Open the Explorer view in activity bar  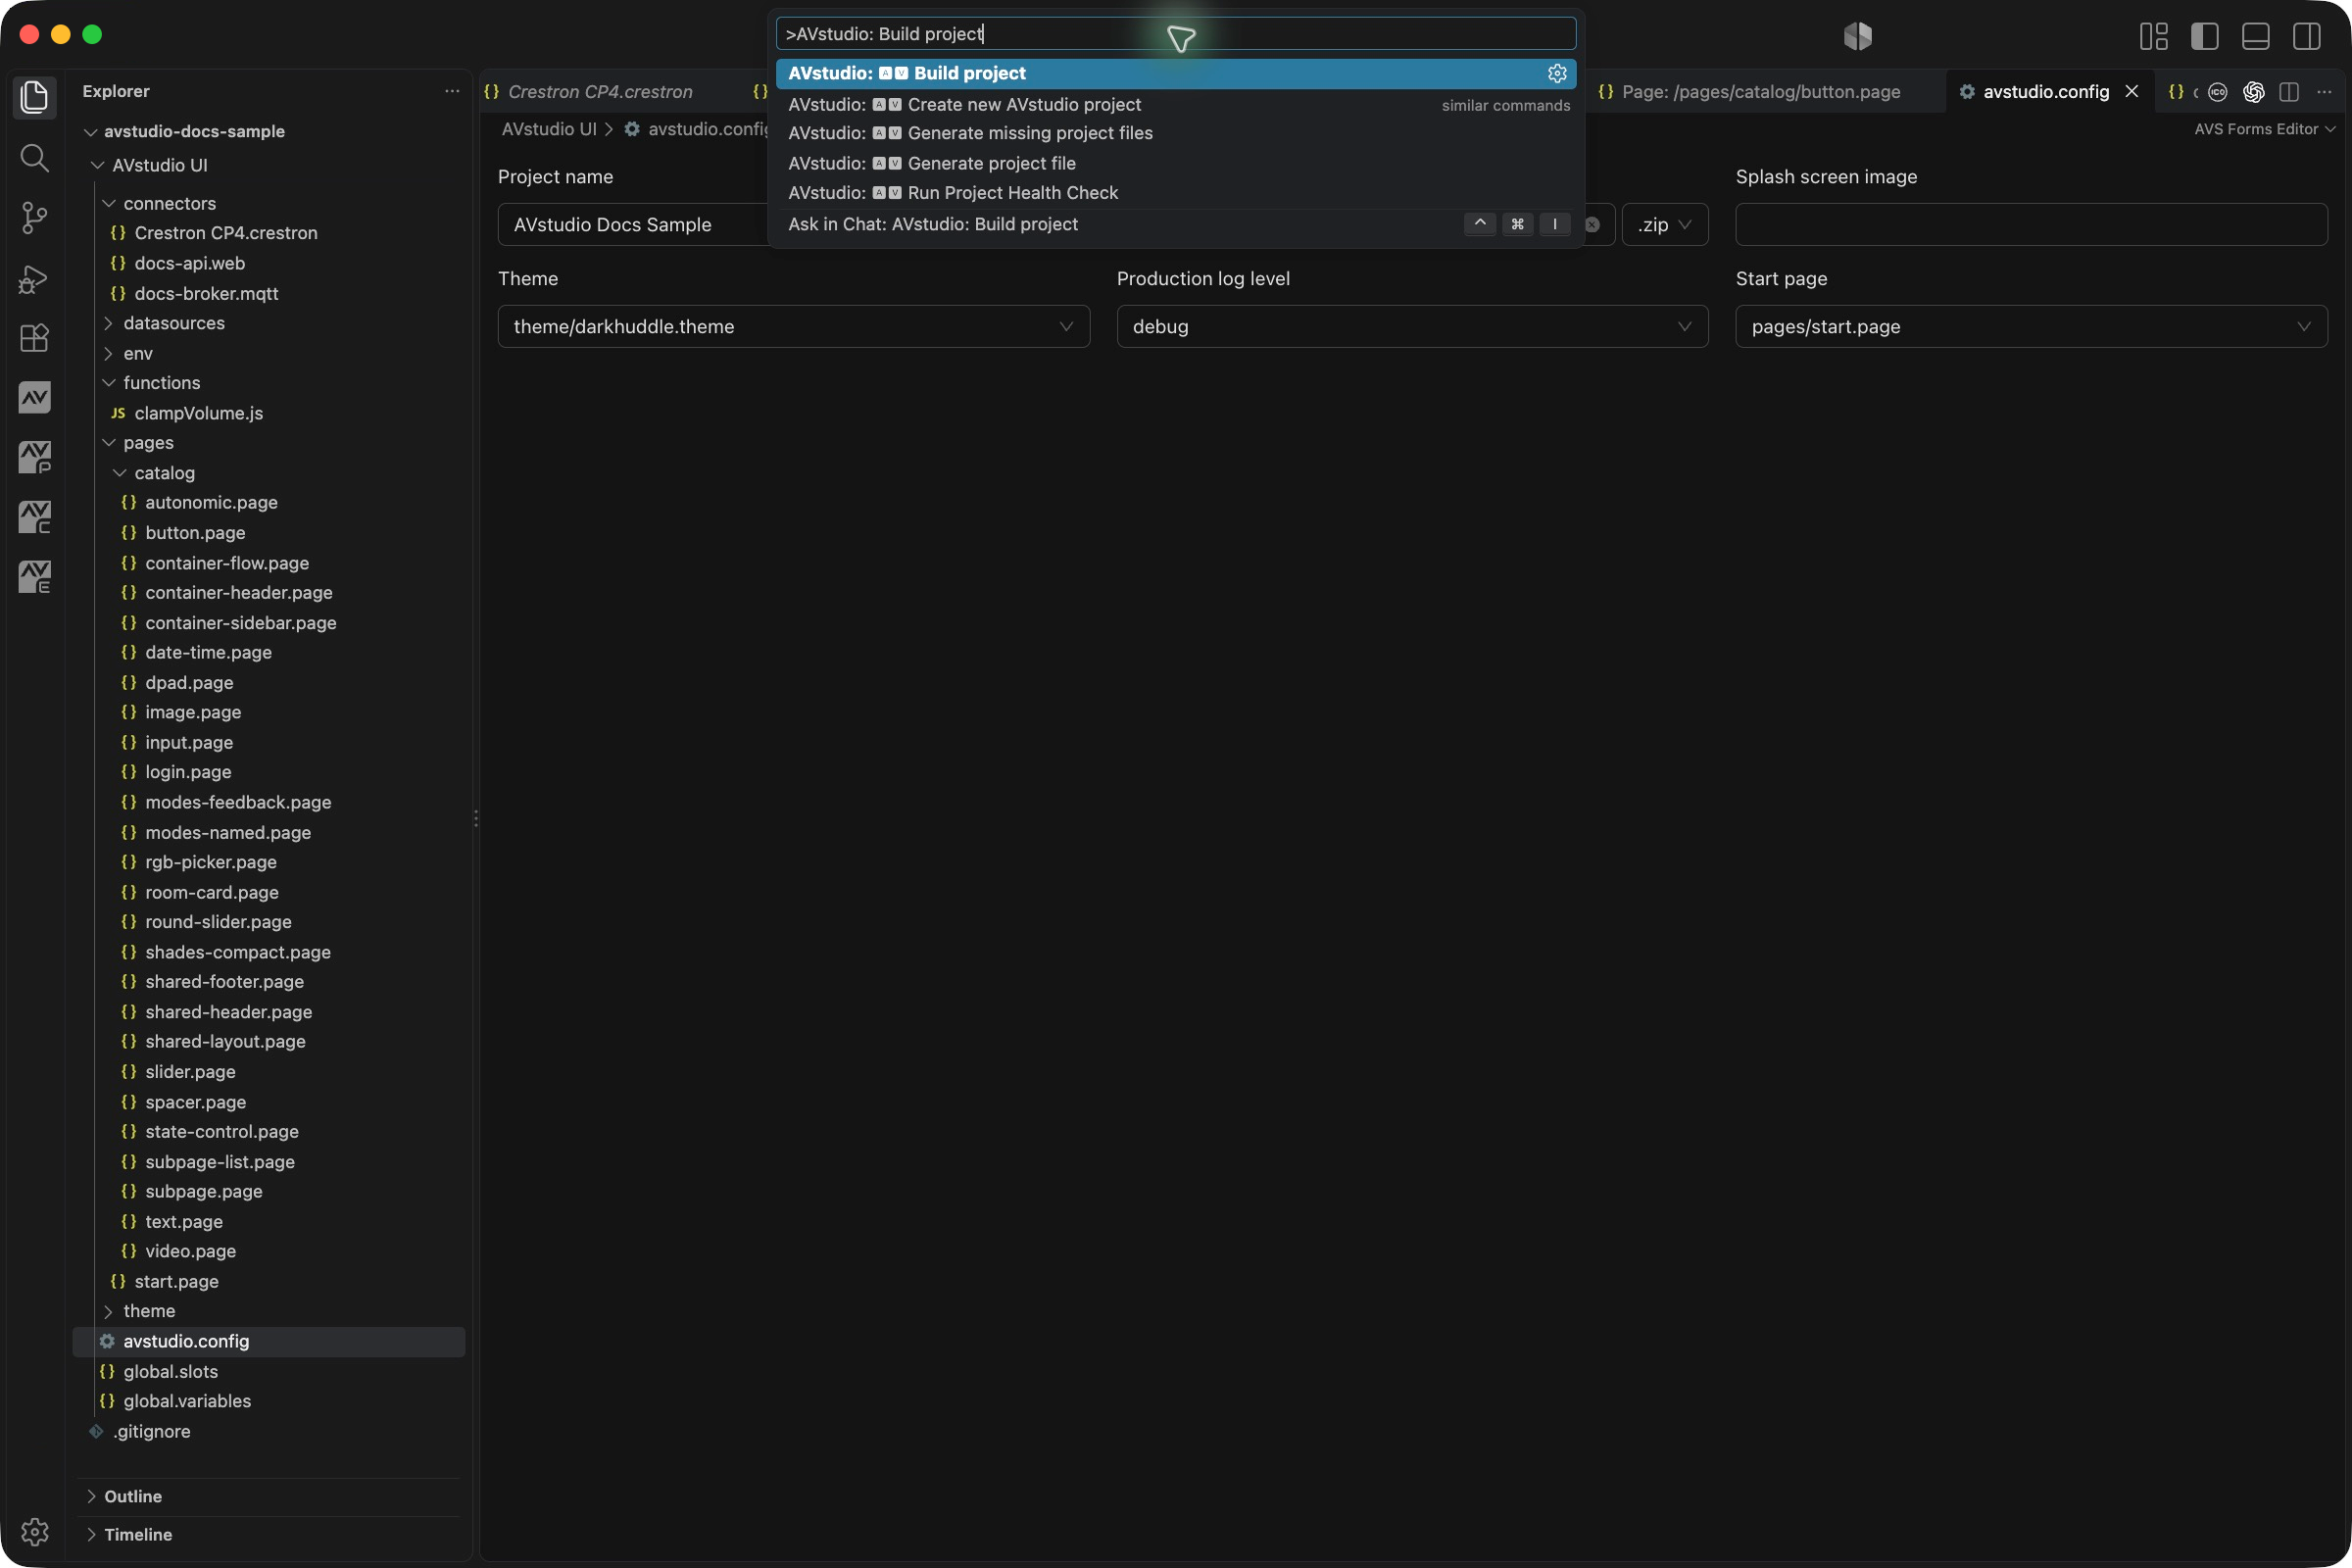tap(34, 97)
